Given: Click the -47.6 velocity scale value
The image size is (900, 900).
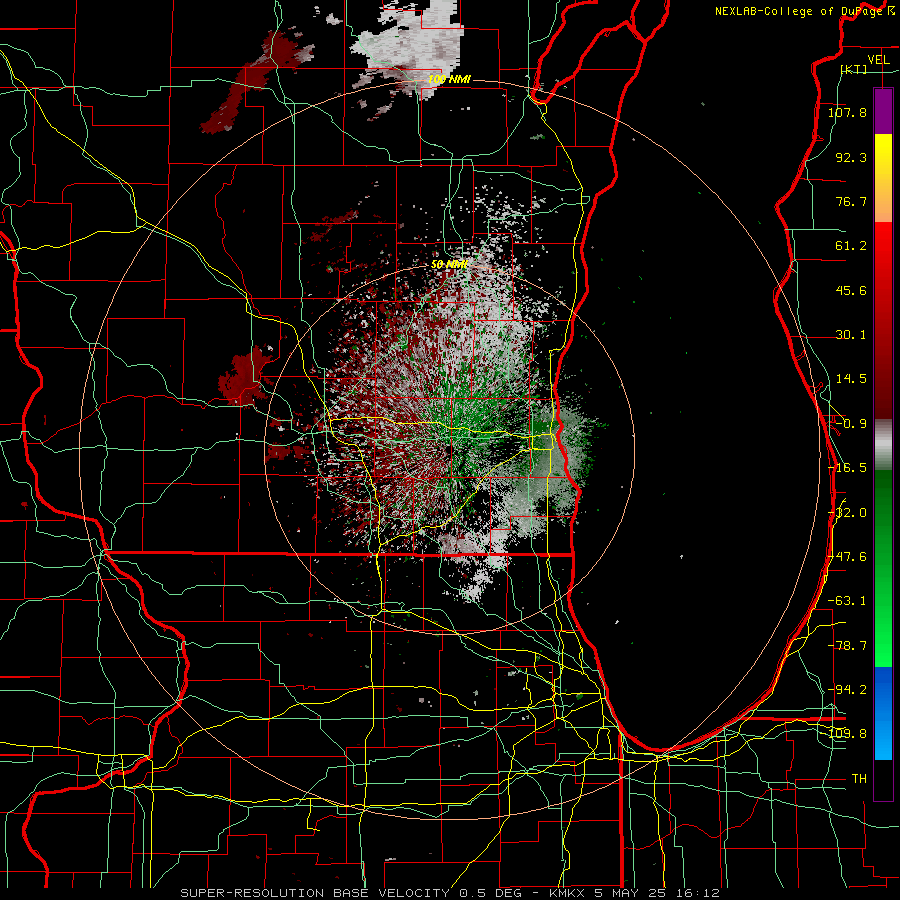Looking at the screenshot, I should click(x=847, y=557).
